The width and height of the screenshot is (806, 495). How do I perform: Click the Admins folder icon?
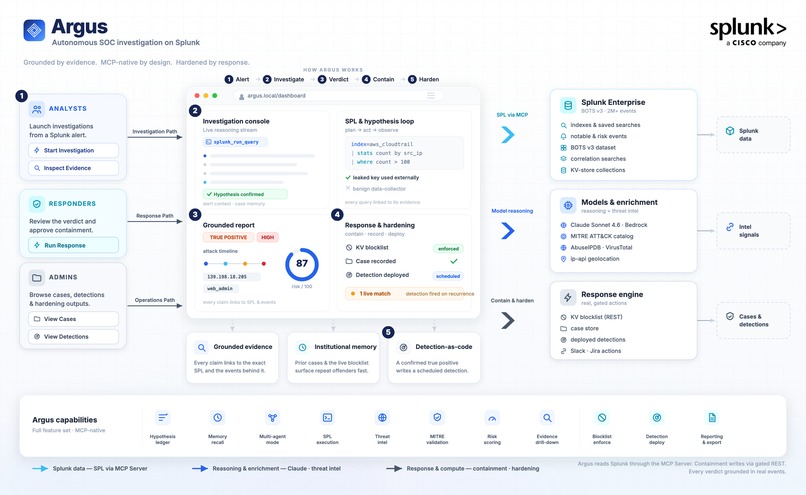[x=36, y=278]
